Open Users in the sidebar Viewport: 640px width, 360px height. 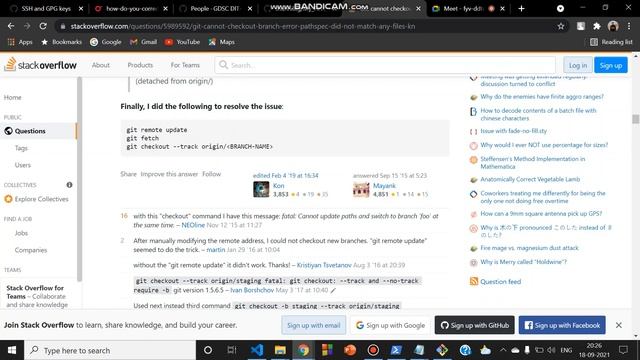(x=23, y=165)
